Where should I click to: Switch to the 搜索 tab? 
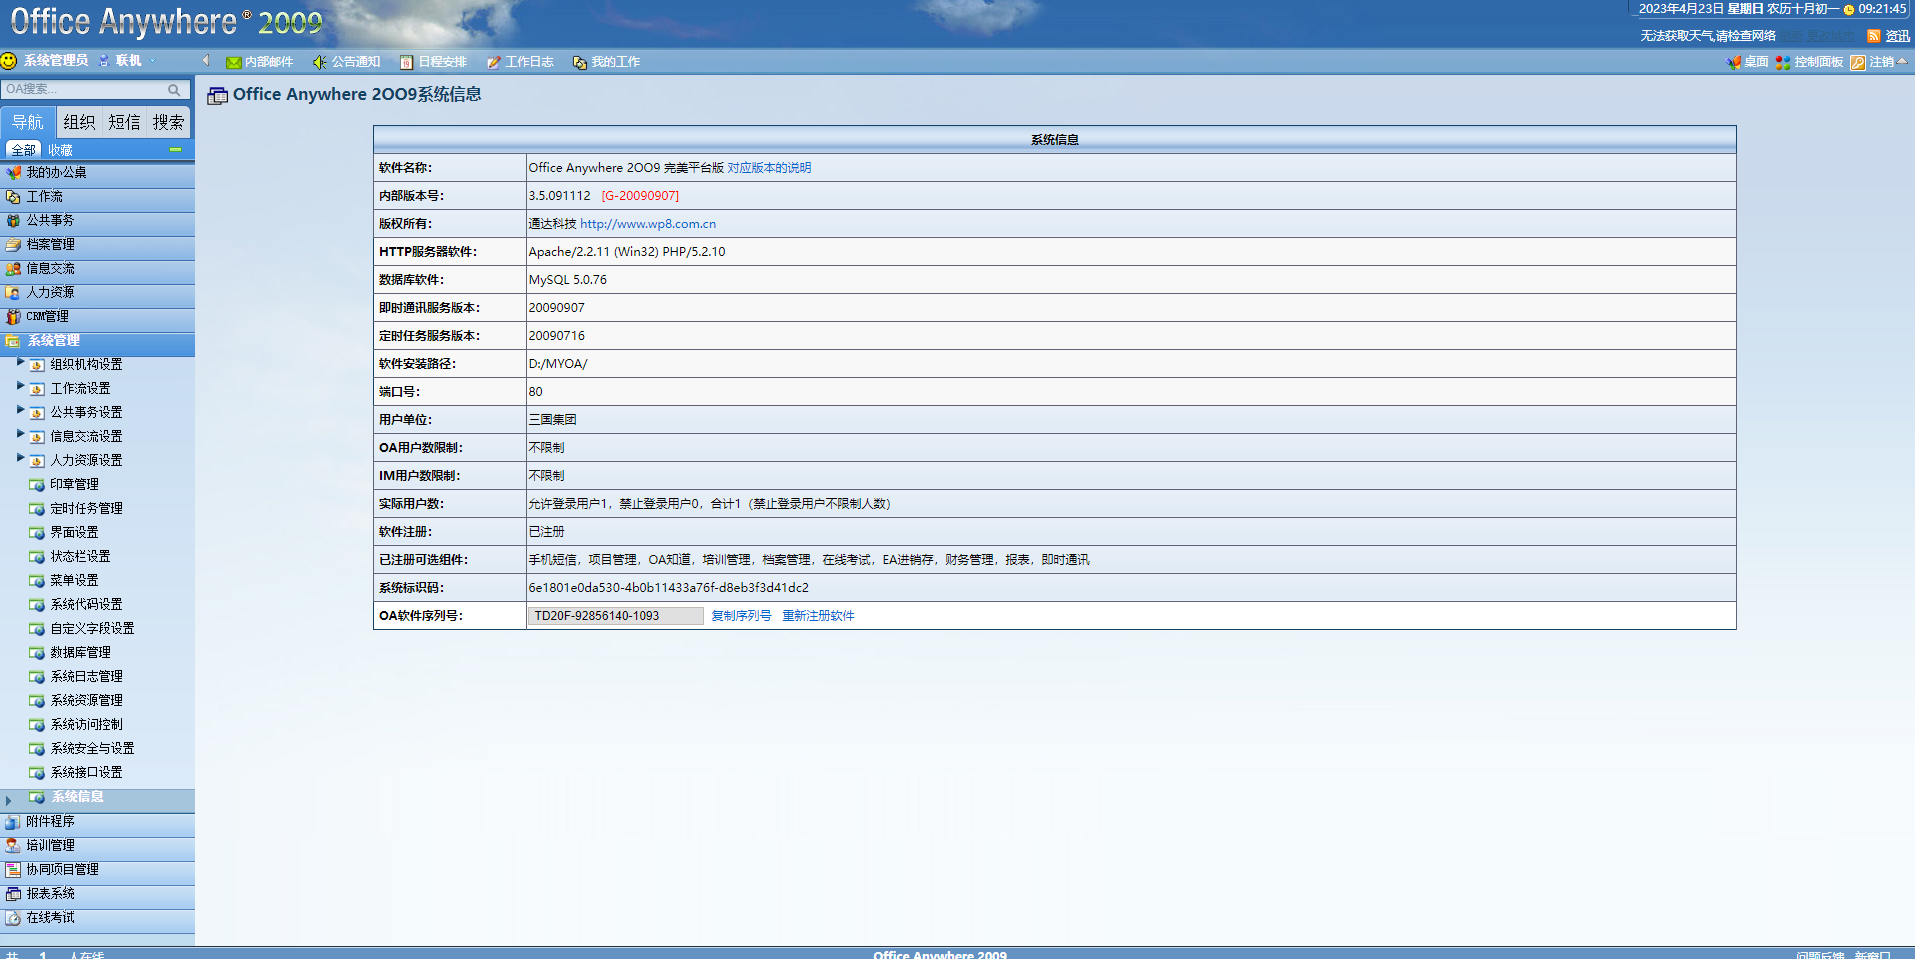click(x=168, y=122)
